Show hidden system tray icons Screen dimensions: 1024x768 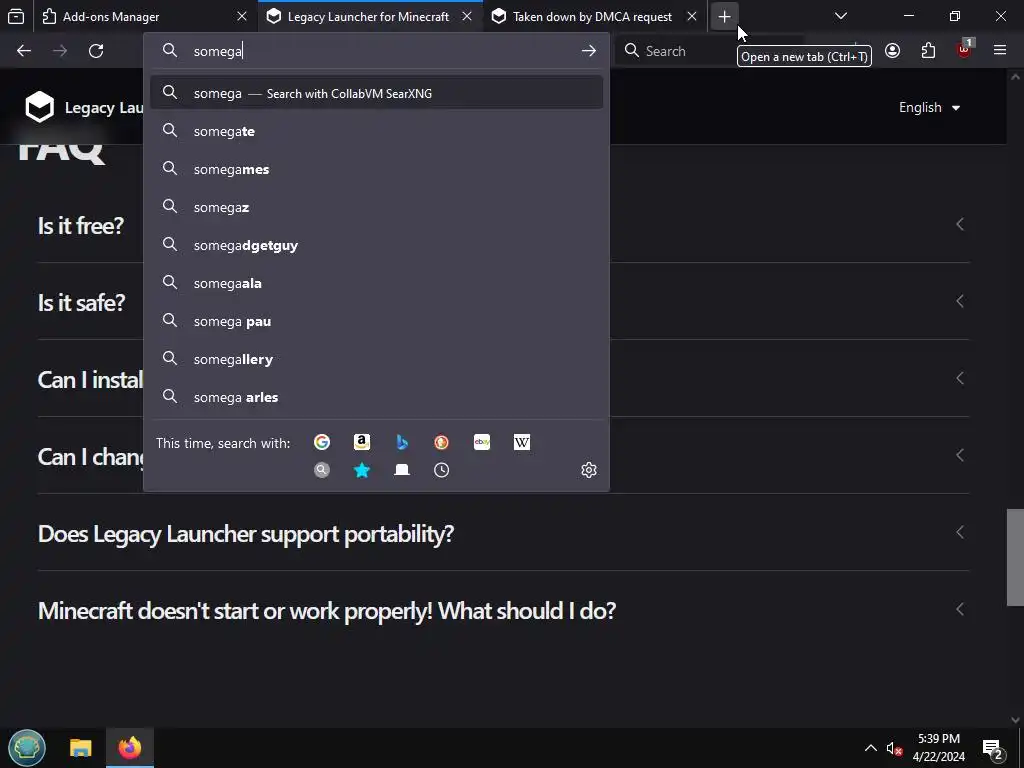[871, 748]
